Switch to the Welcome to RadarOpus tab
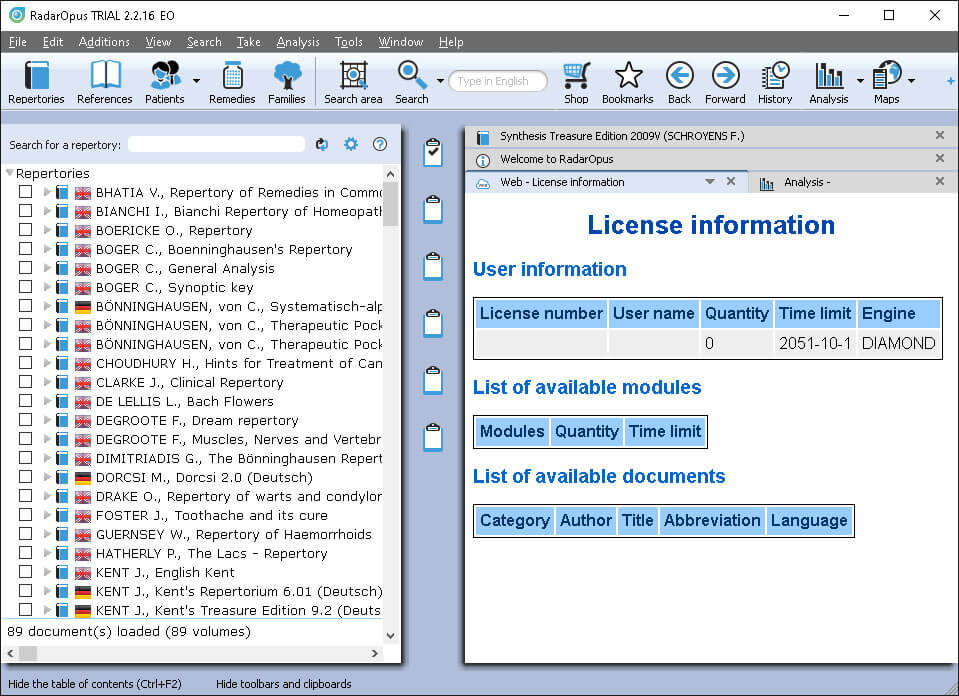This screenshot has width=959, height=696. [x=557, y=159]
